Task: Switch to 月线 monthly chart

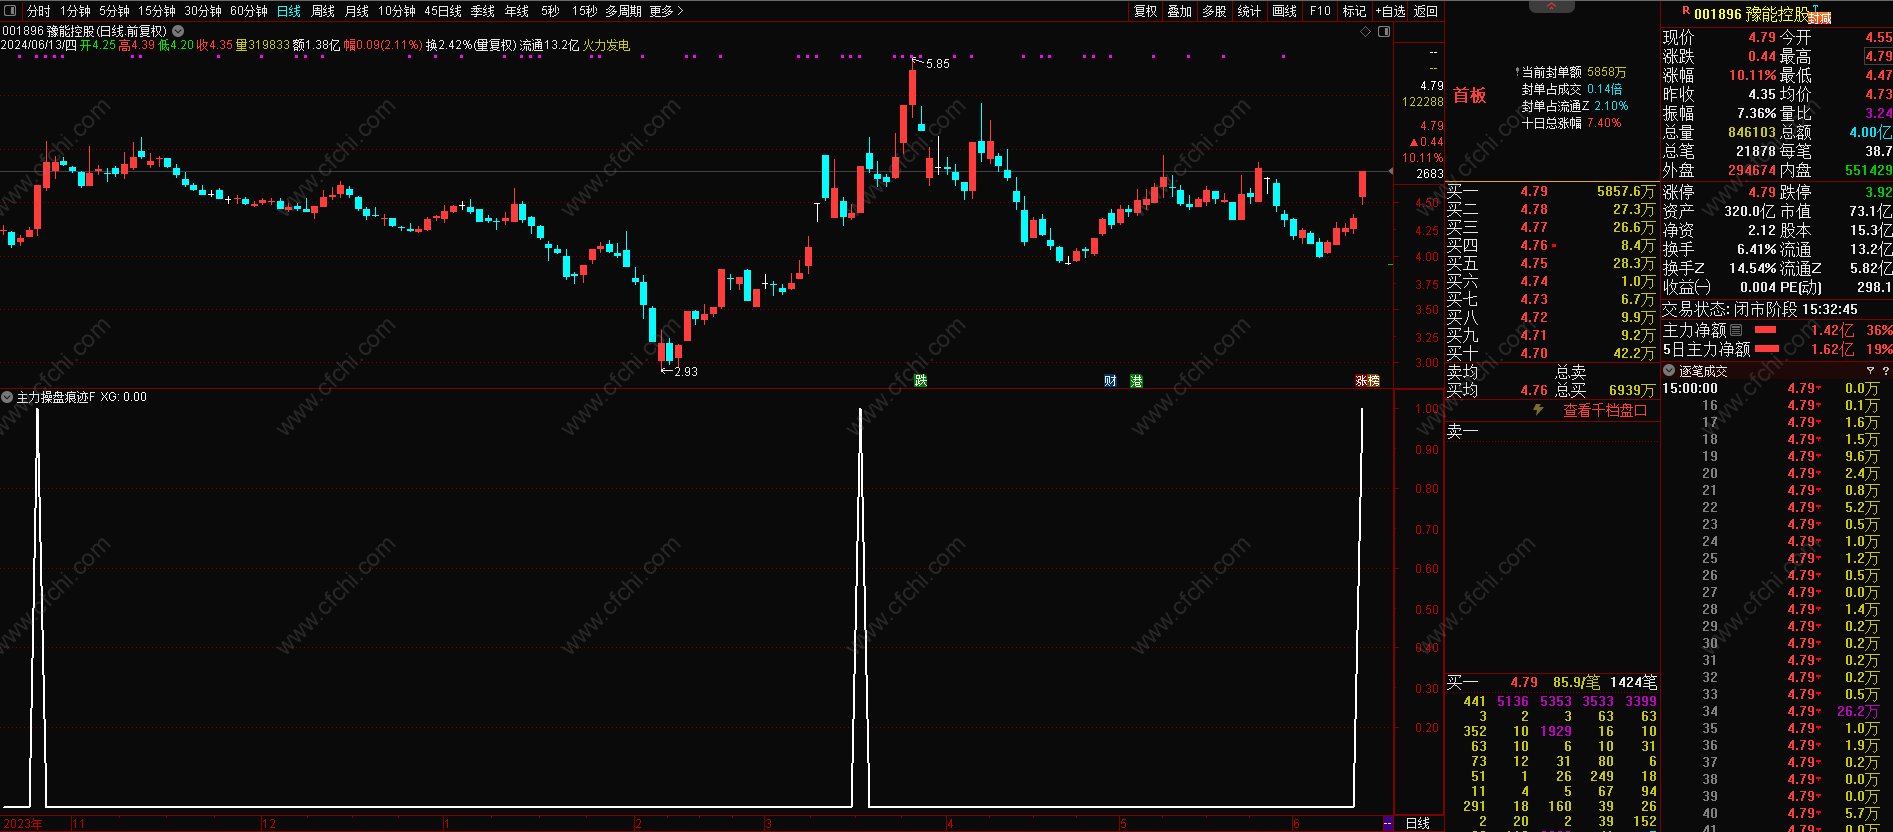Action: [x=357, y=11]
